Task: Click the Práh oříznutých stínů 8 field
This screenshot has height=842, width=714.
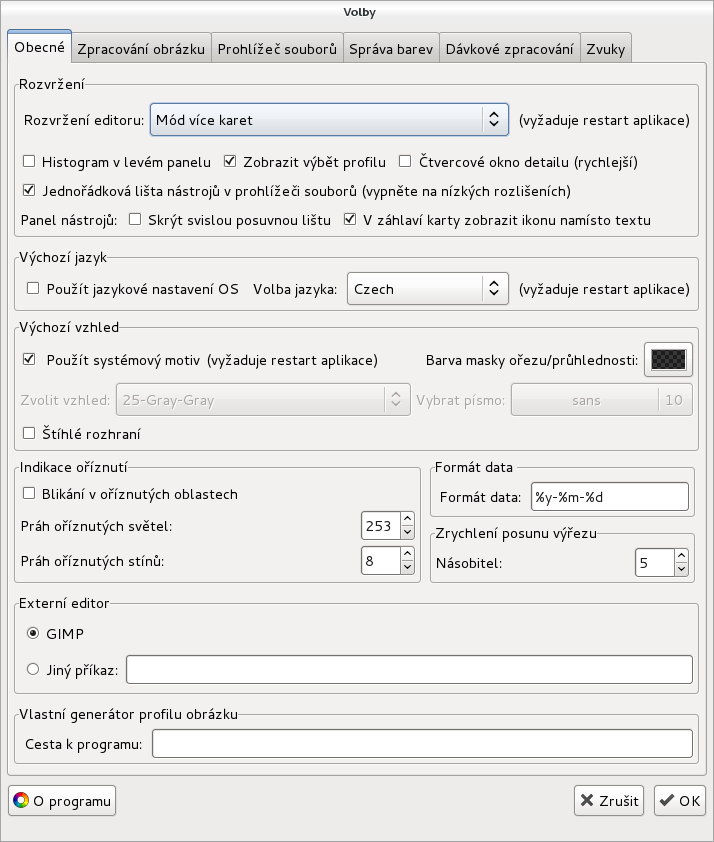Action: tap(381, 561)
